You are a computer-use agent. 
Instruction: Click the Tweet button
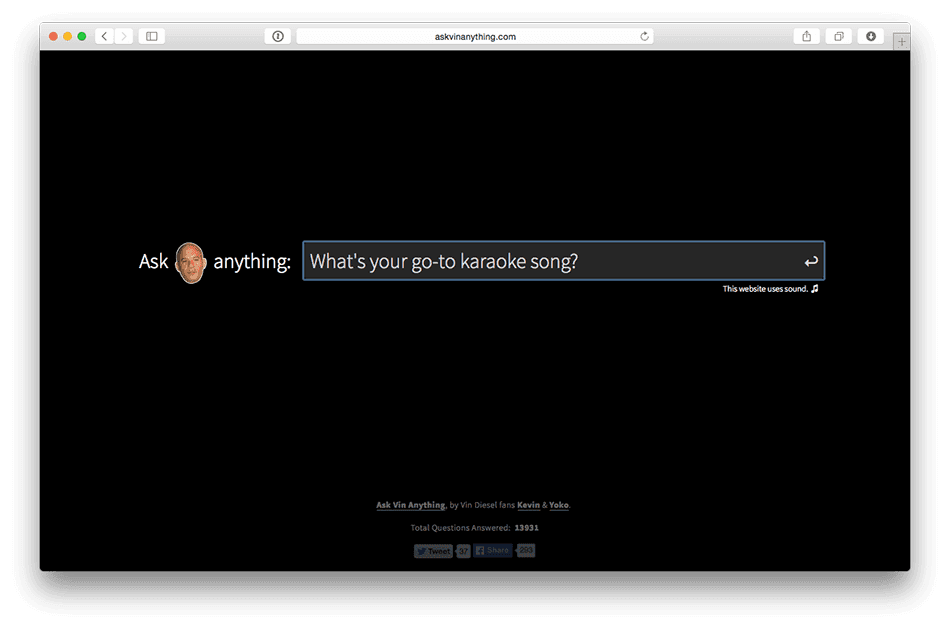(x=434, y=550)
